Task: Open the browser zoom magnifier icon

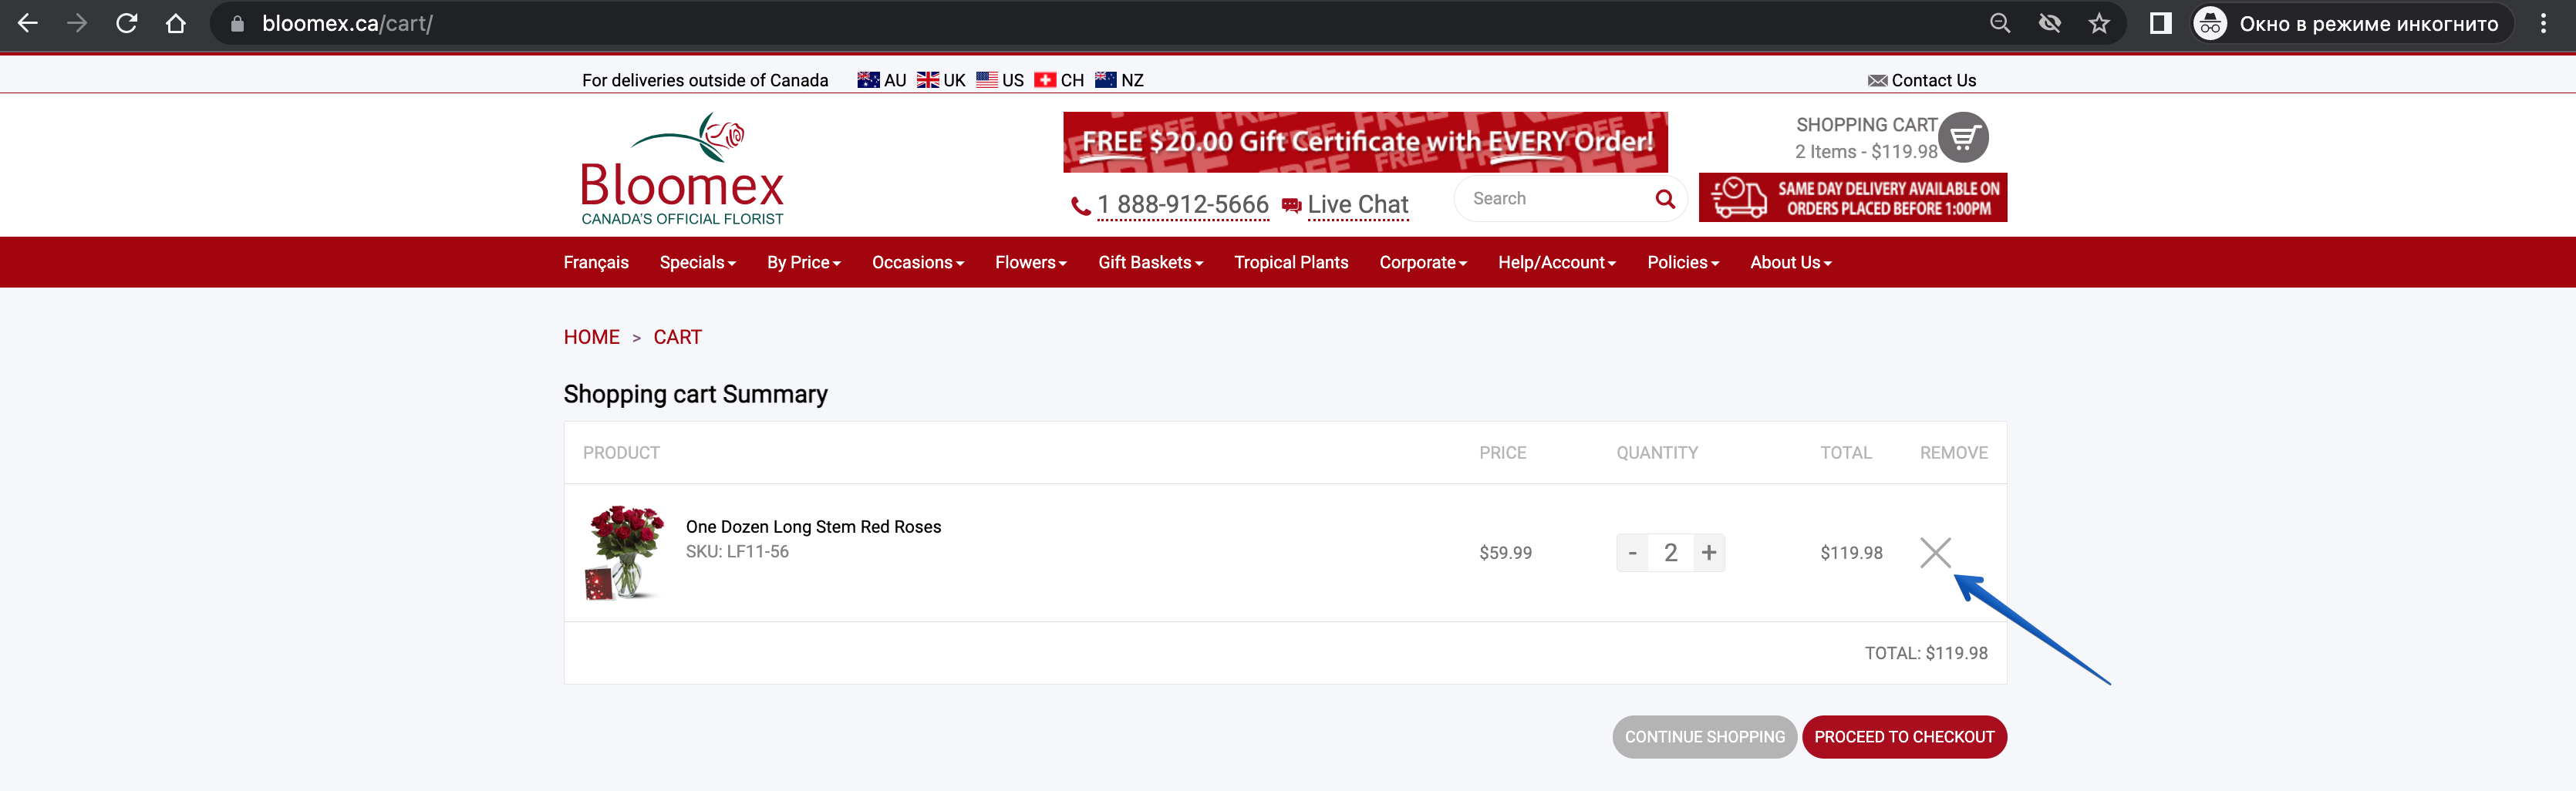Action: point(2000,23)
